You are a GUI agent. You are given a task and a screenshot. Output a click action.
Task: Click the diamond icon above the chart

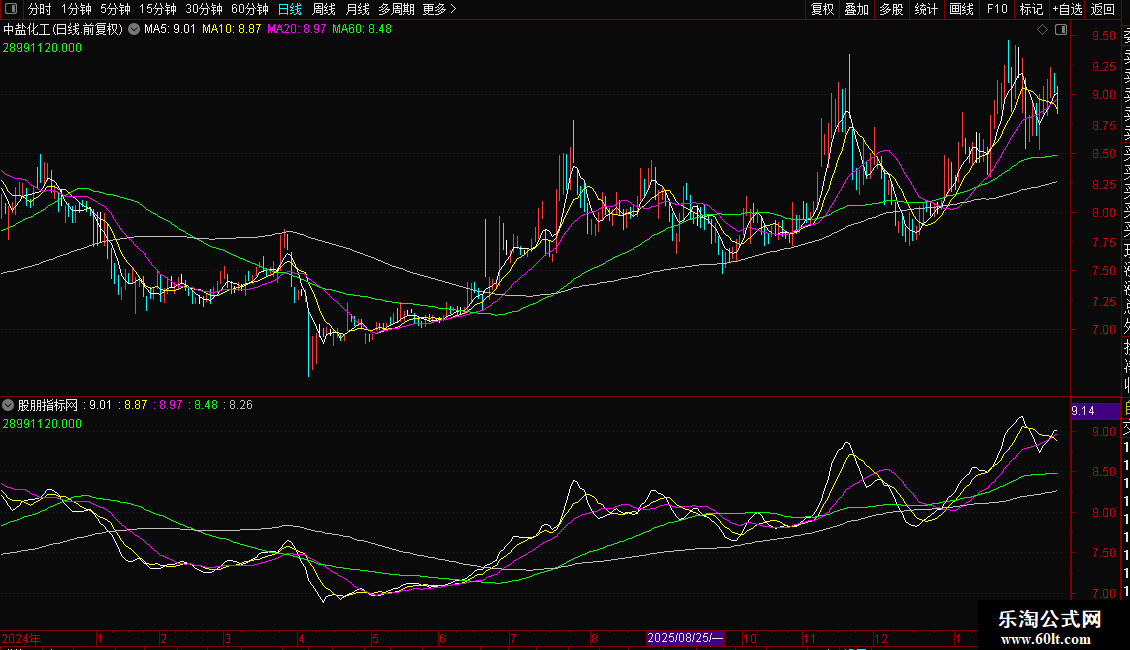tap(1042, 30)
